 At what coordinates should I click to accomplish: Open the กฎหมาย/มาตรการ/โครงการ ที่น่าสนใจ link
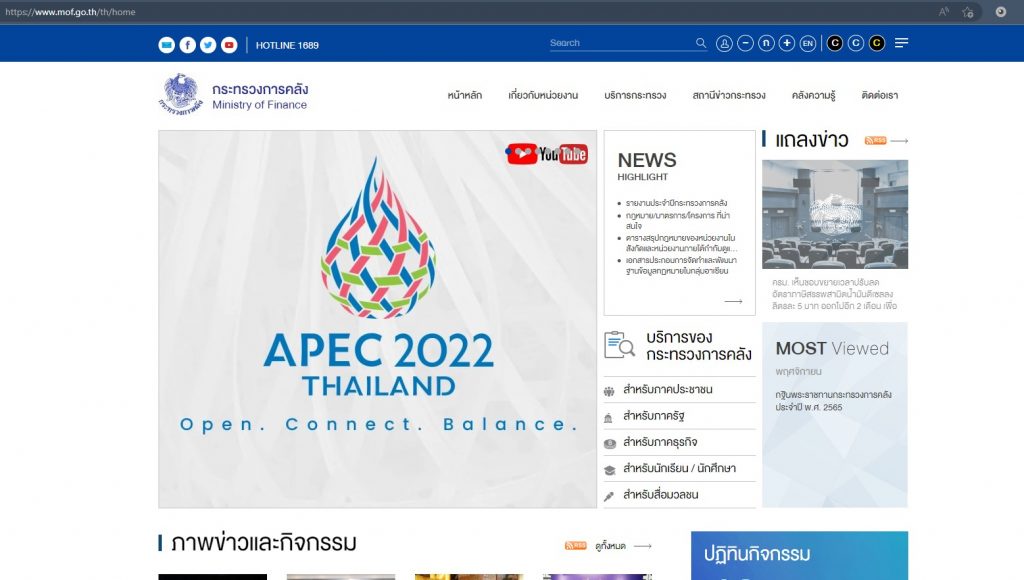677,220
